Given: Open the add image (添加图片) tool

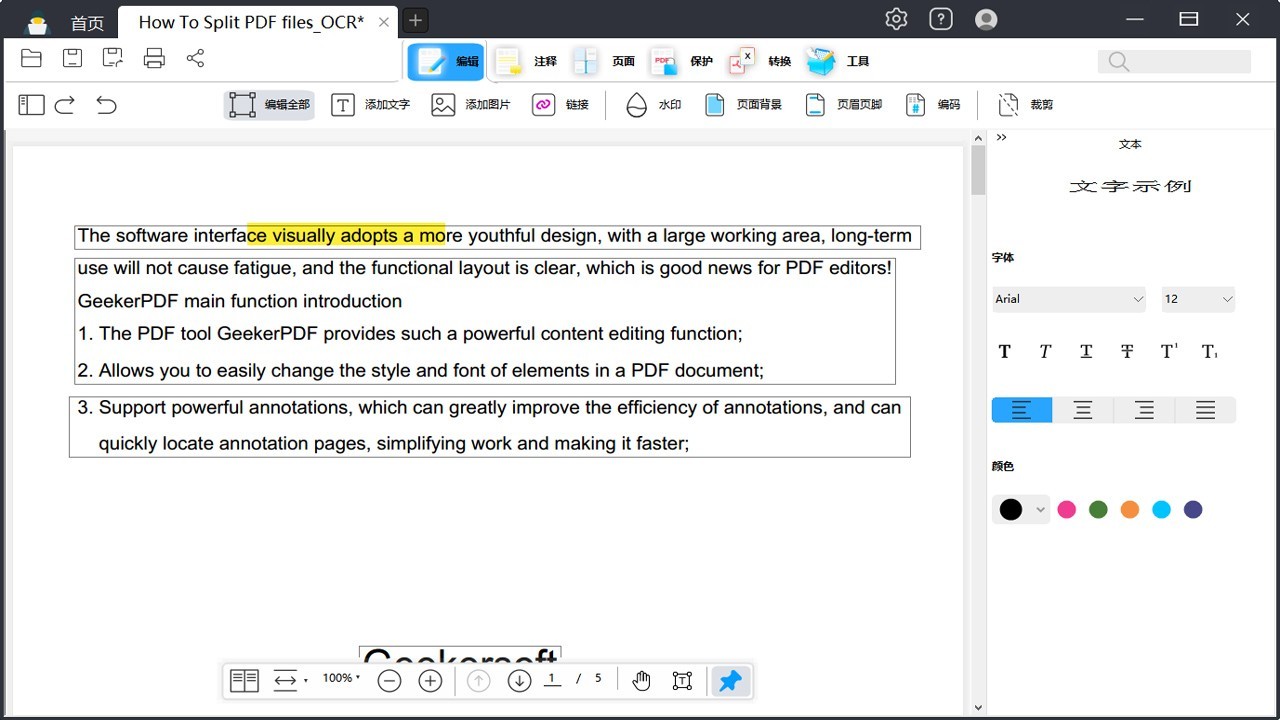Looking at the screenshot, I should (x=470, y=105).
